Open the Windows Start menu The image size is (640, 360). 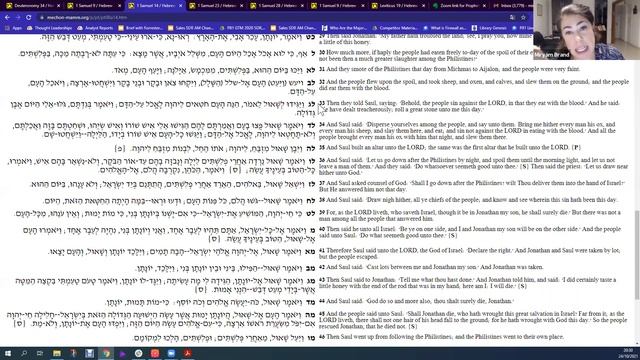(x=8, y=353)
